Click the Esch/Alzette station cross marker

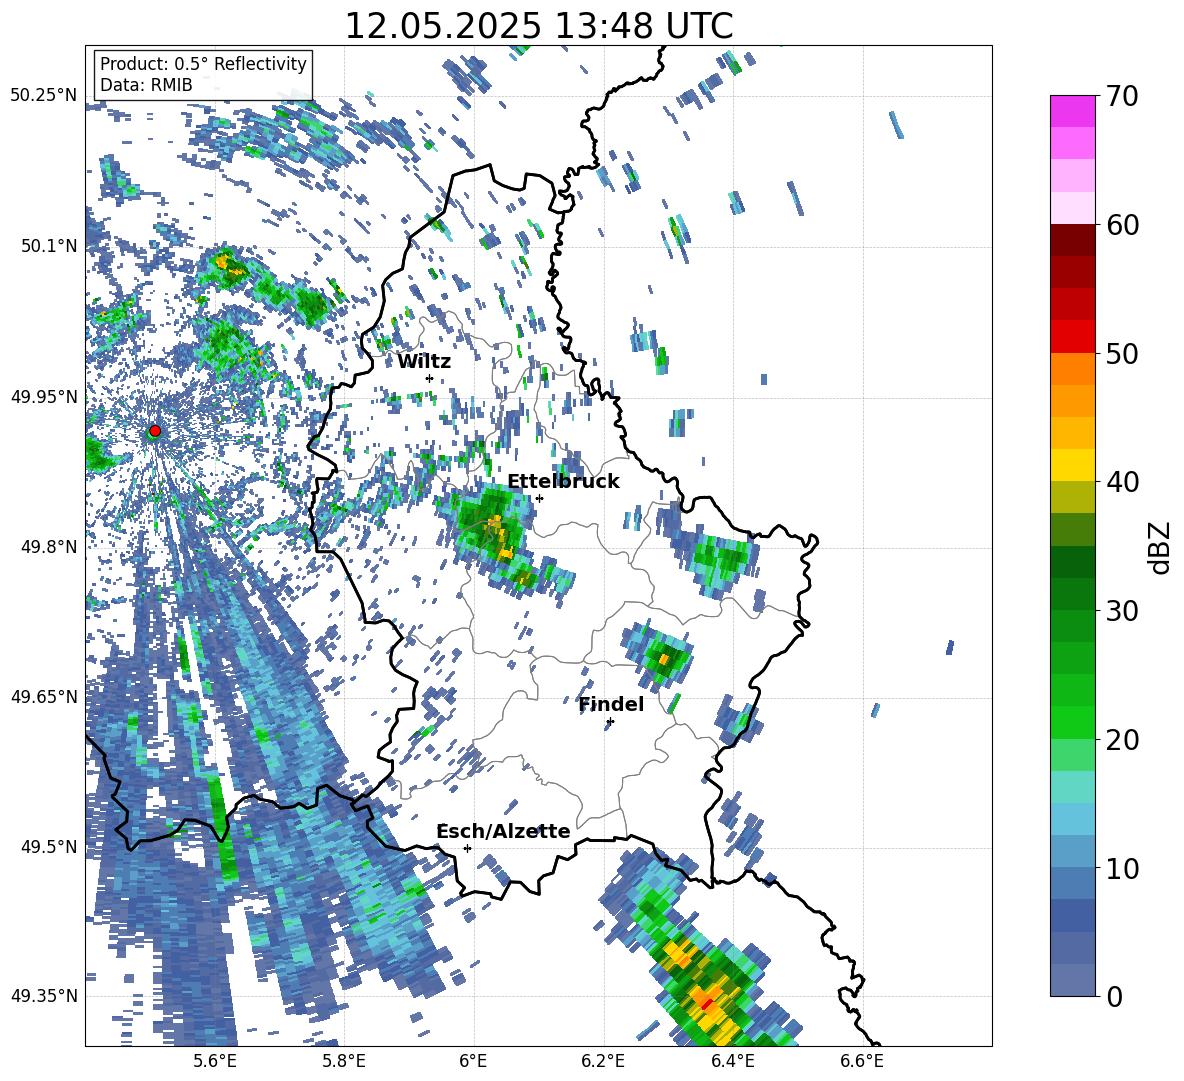point(467,848)
